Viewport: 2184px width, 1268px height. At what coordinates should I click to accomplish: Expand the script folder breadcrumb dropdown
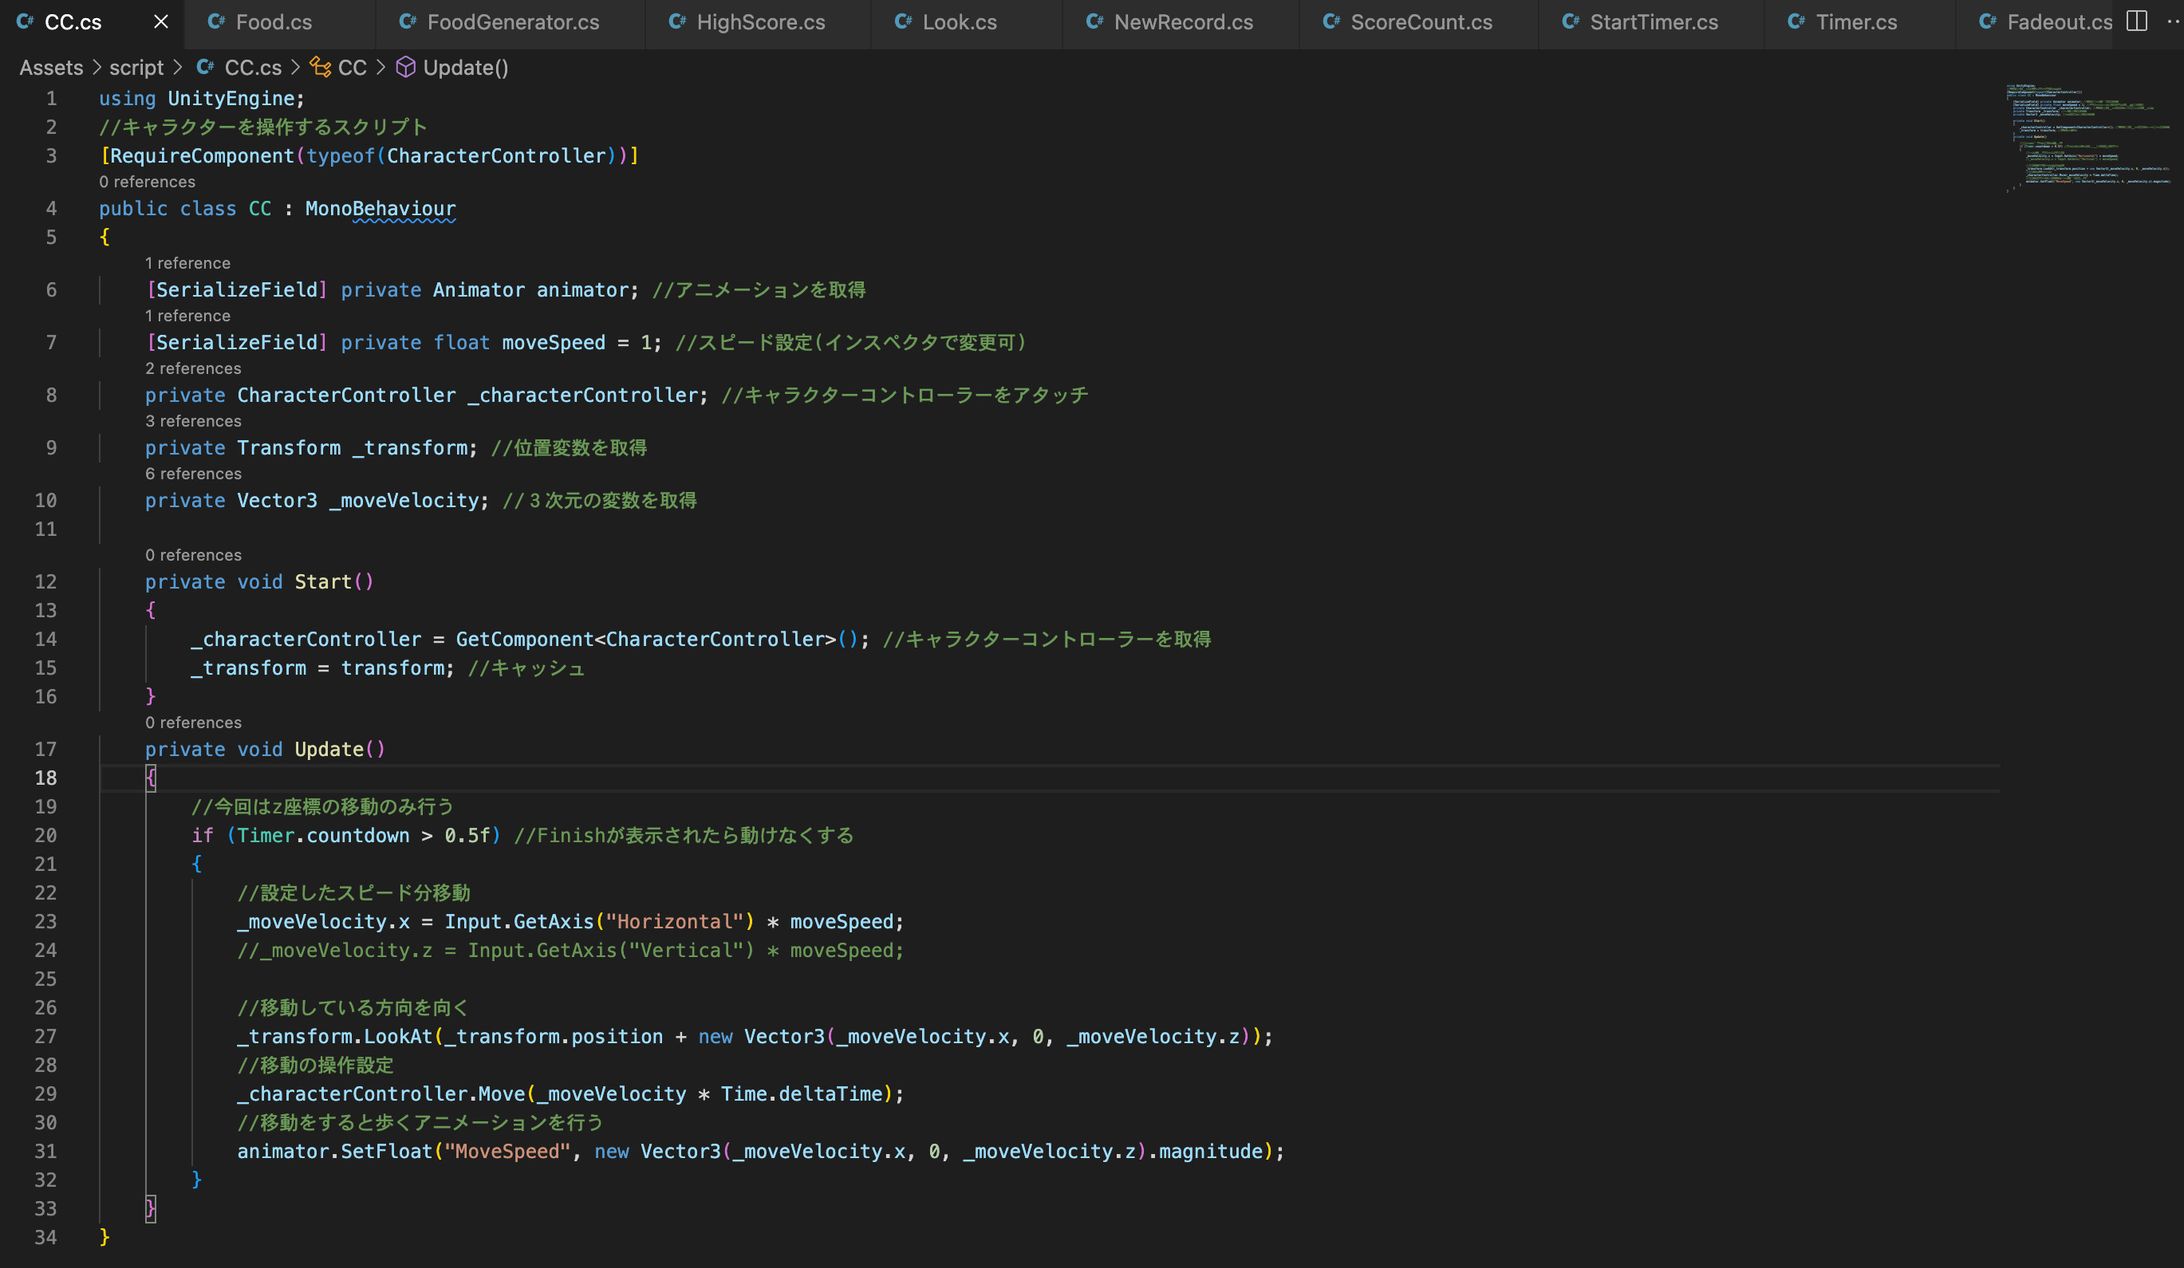tap(136, 67)
